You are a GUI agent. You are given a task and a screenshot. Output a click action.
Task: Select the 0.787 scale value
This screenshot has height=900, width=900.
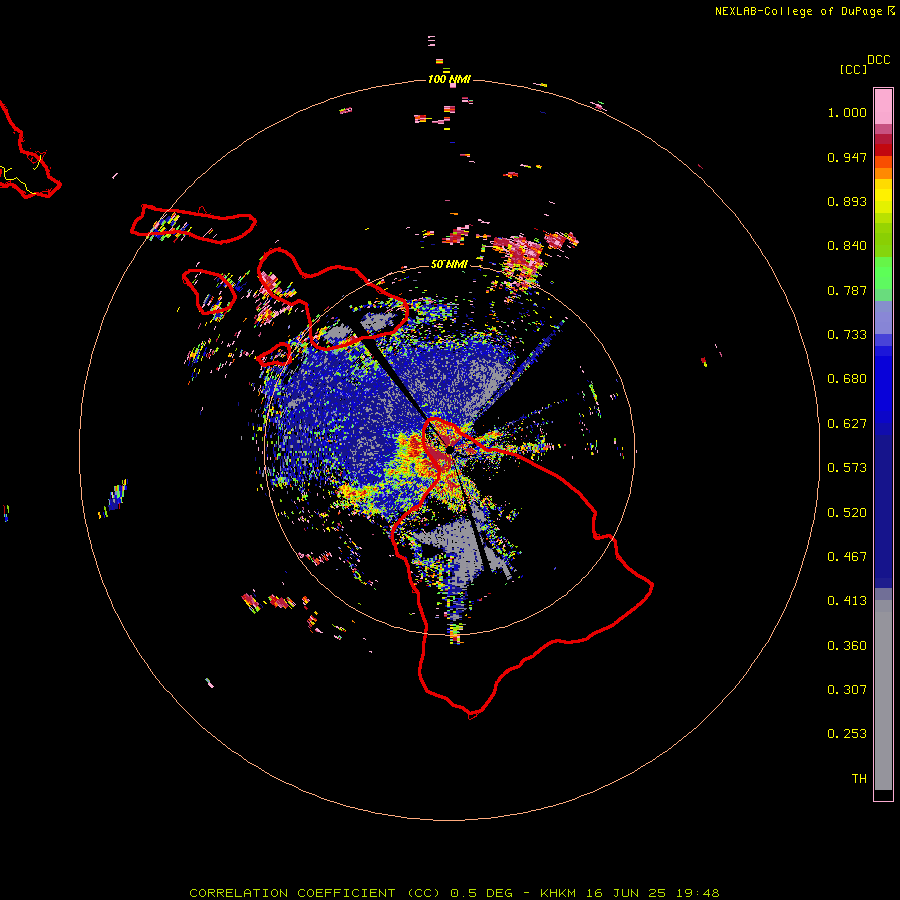point(847,290)
